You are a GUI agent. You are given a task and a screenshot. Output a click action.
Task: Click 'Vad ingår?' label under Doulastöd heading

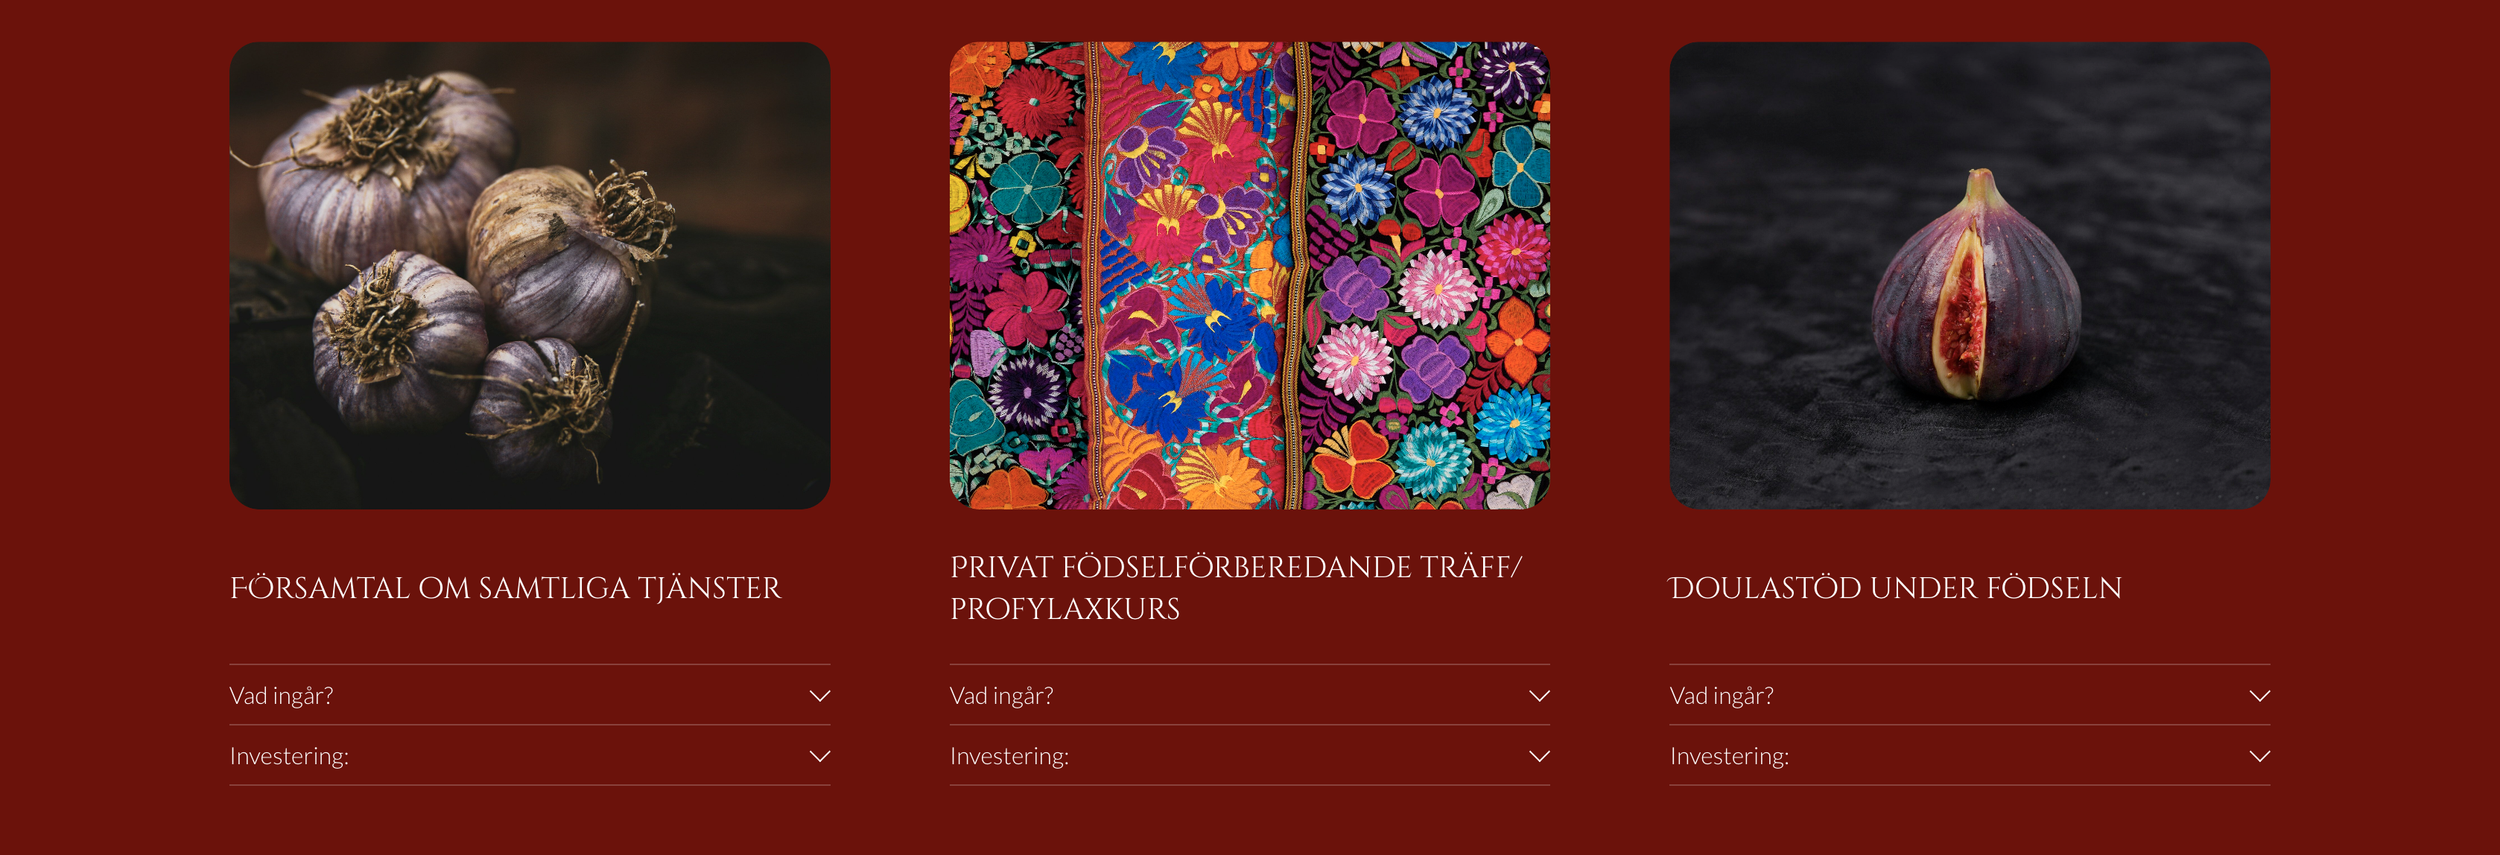tap(1721, 696)
